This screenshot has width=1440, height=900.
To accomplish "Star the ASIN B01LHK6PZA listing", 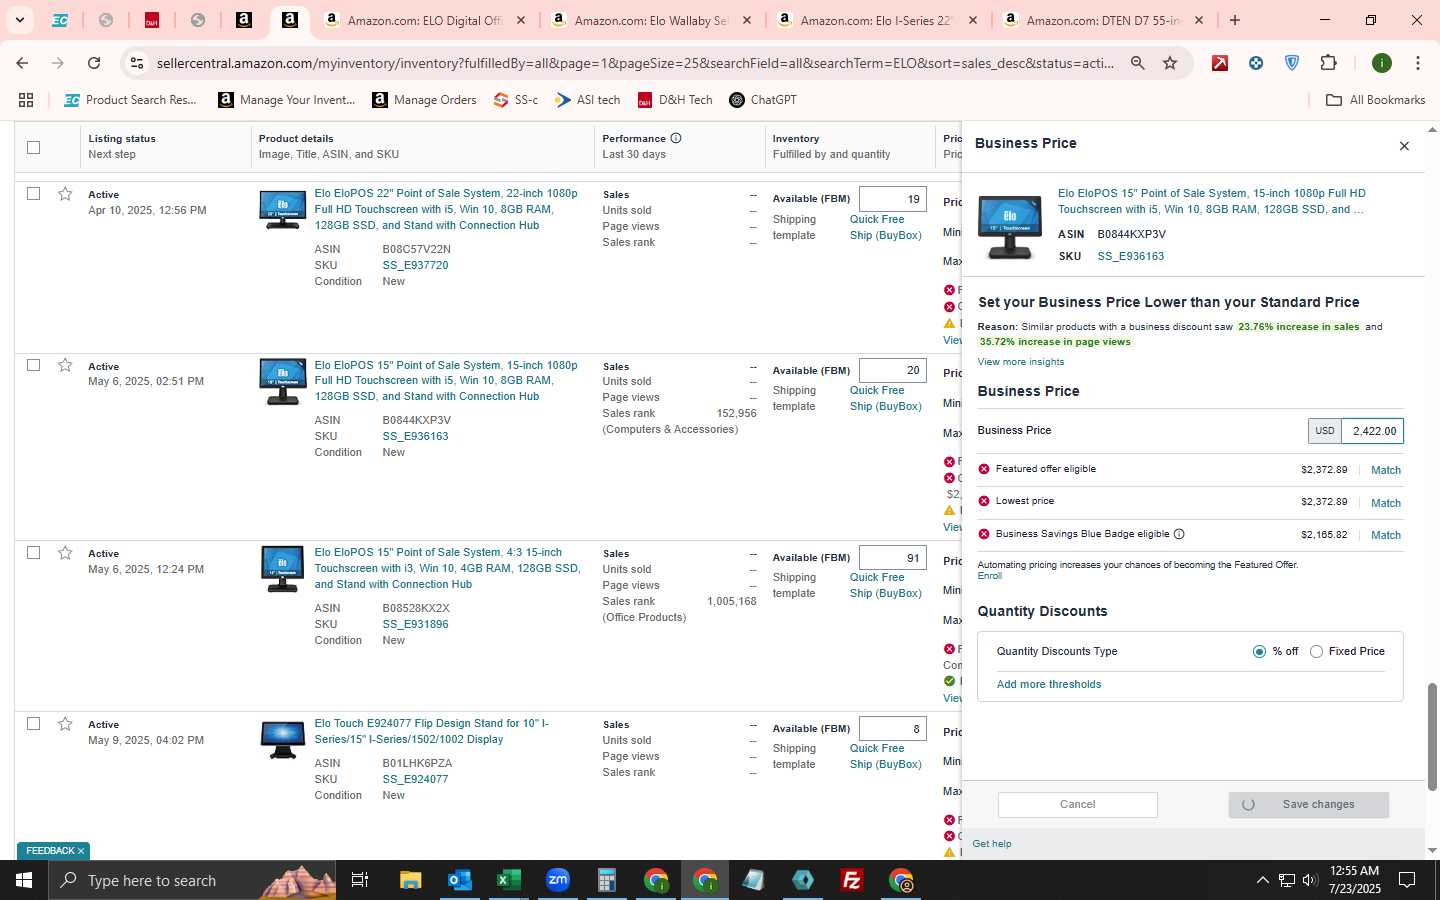I will point(65,724).
